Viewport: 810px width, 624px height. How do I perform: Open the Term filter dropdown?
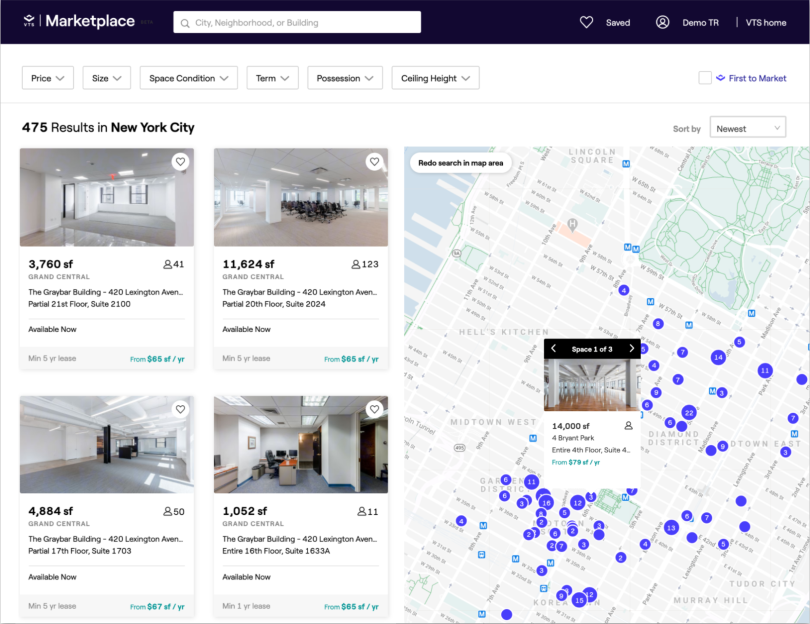point(272,78)
